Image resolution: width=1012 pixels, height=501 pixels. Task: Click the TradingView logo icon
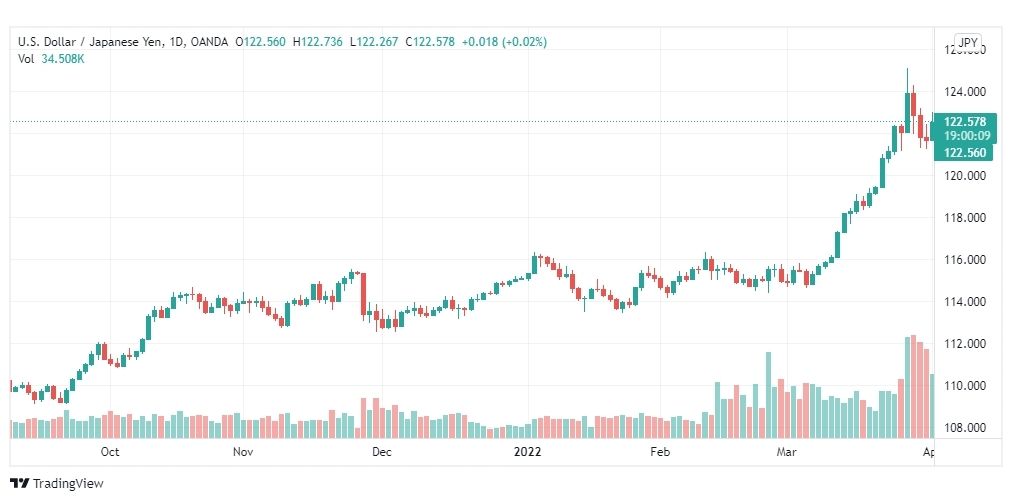(19, 484)
